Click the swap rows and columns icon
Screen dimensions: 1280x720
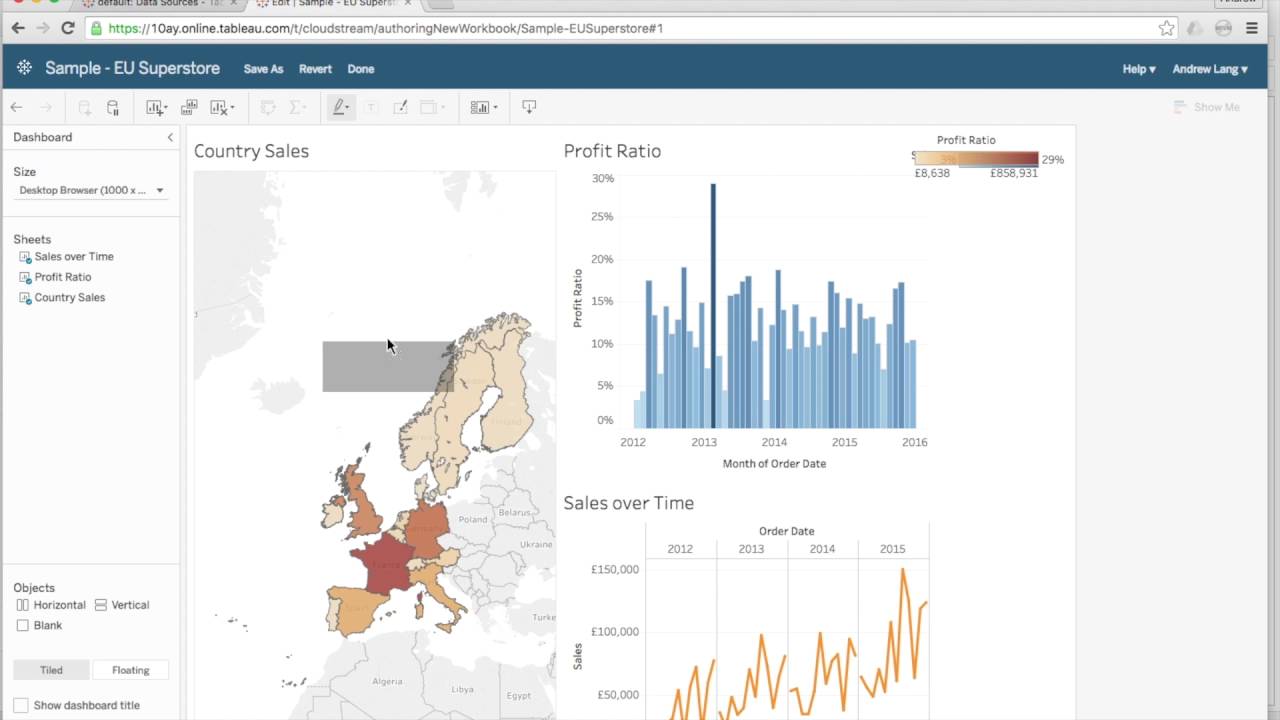pyautogui.click(x=267, y=107)
